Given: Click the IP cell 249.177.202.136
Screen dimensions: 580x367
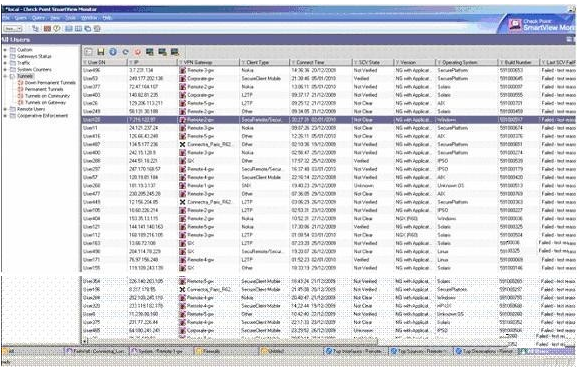Looking at the screenshot, I should tap(152, 78).
